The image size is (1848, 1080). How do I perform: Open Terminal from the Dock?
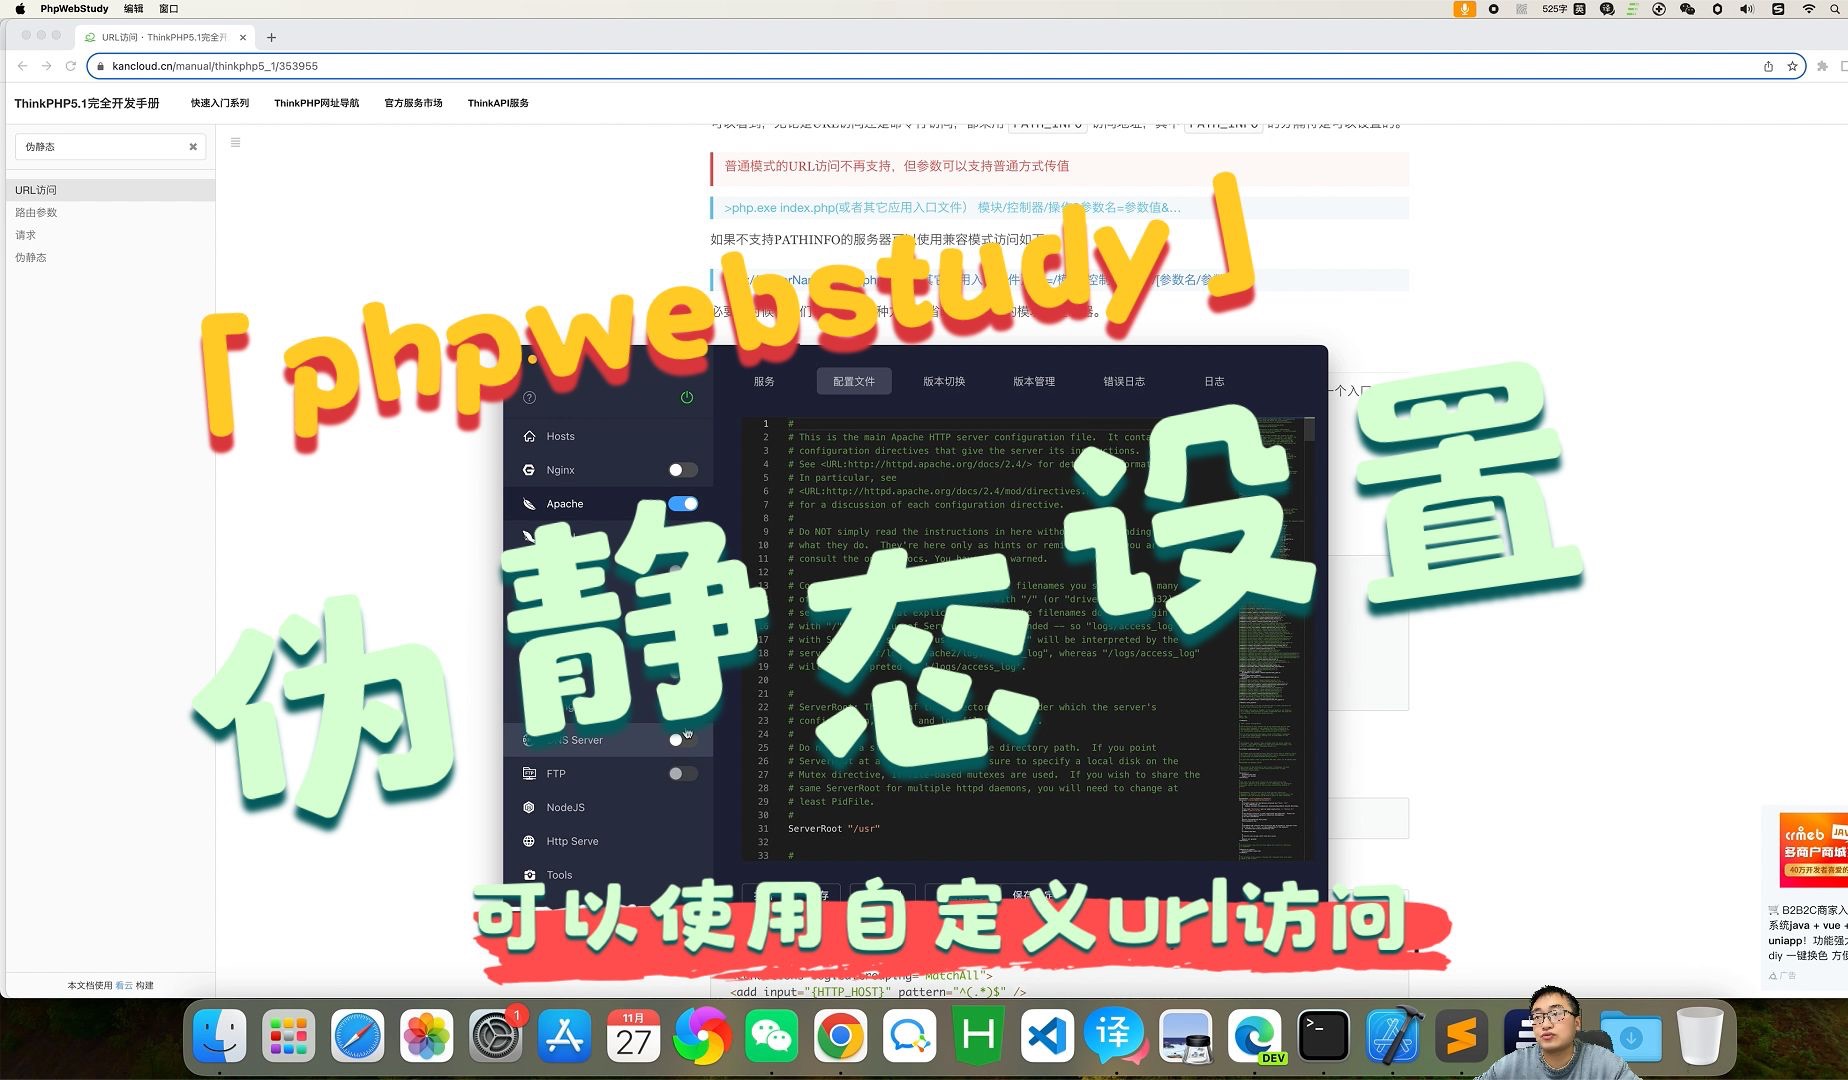[1323, 1036]
